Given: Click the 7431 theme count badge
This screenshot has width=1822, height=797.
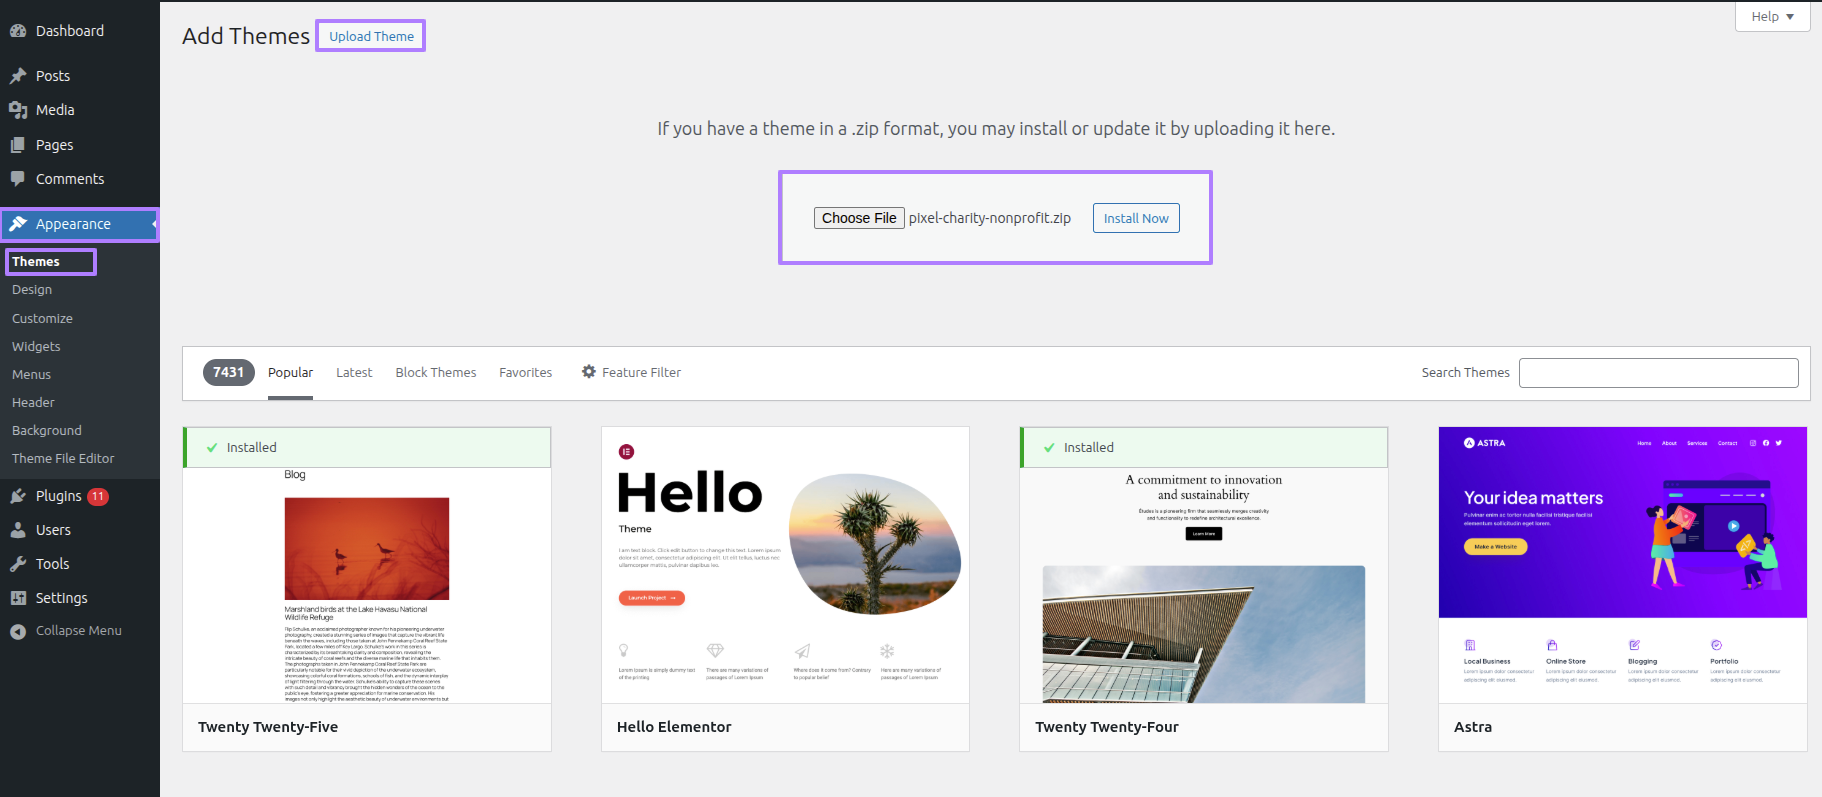Looking at the screenshot, I should click(x=229, y=373).
